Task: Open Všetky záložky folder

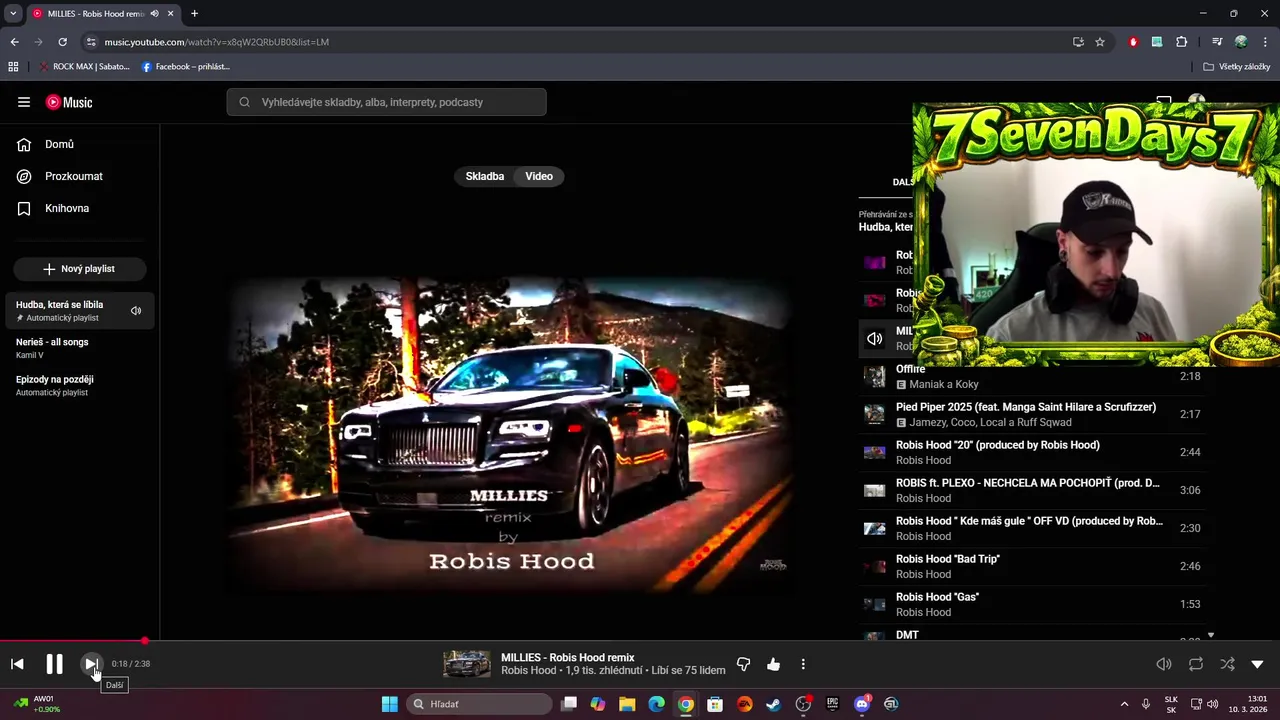Action: pyautogui.click(x=1237, y=67)
